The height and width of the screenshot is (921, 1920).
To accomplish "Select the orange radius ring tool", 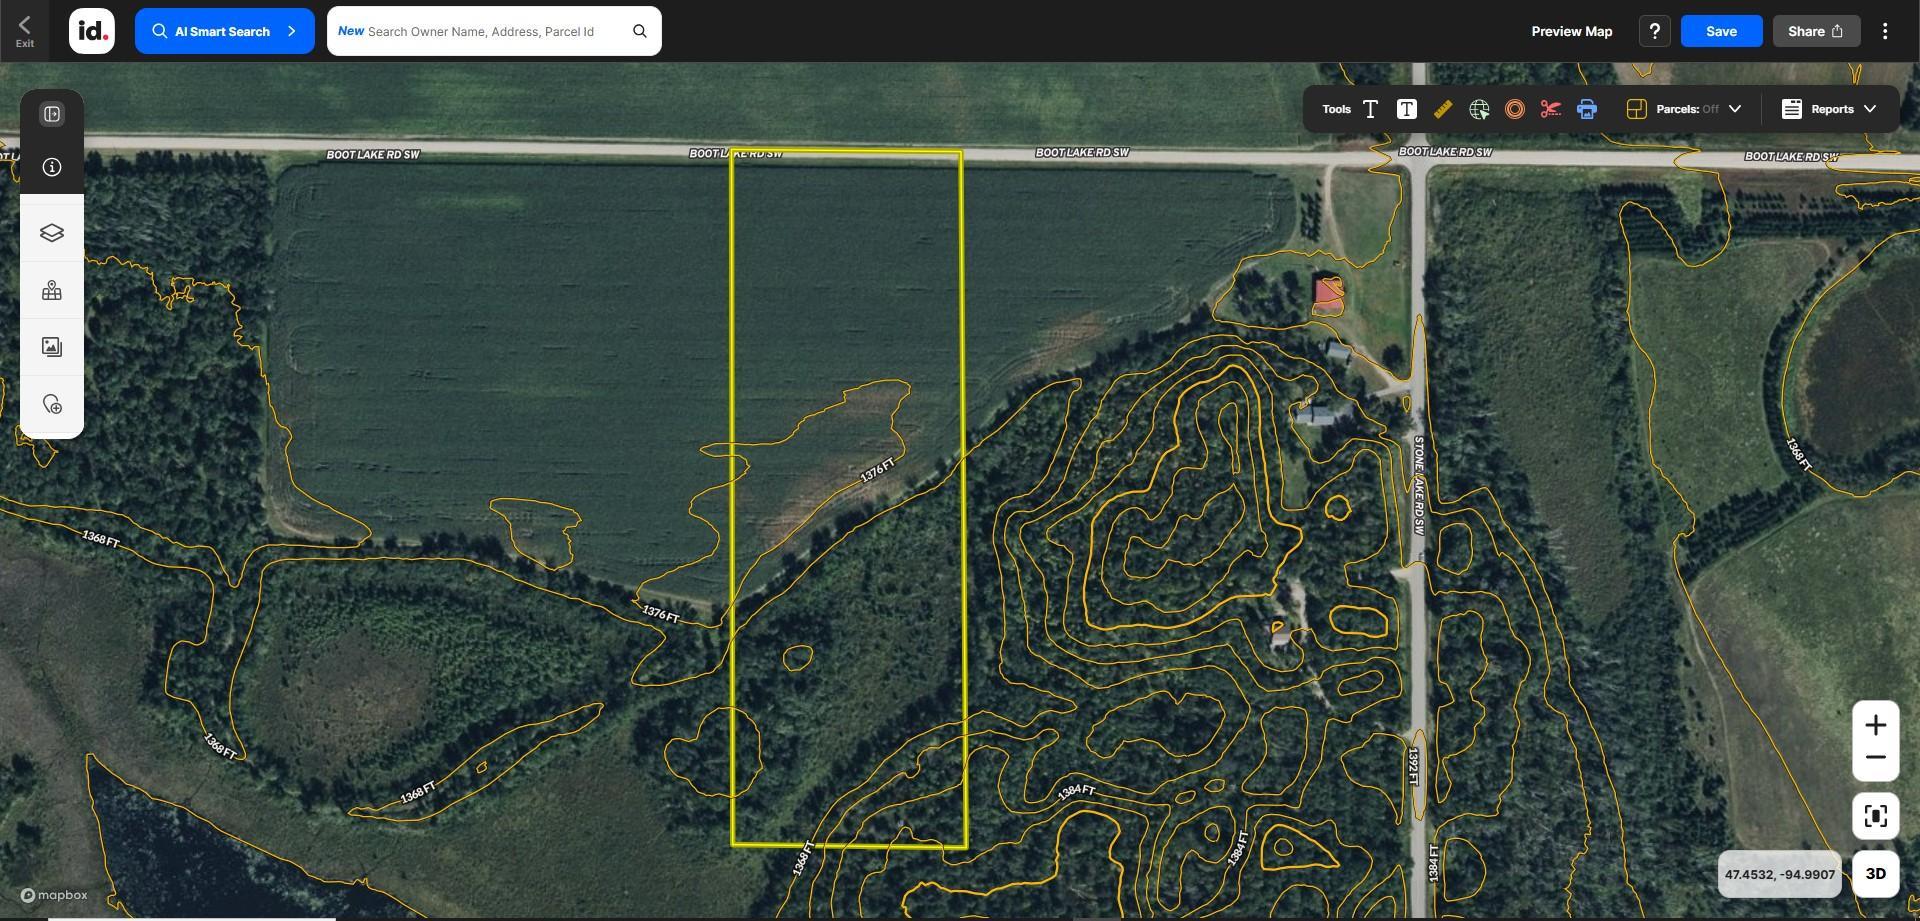I will (1515, 109).
